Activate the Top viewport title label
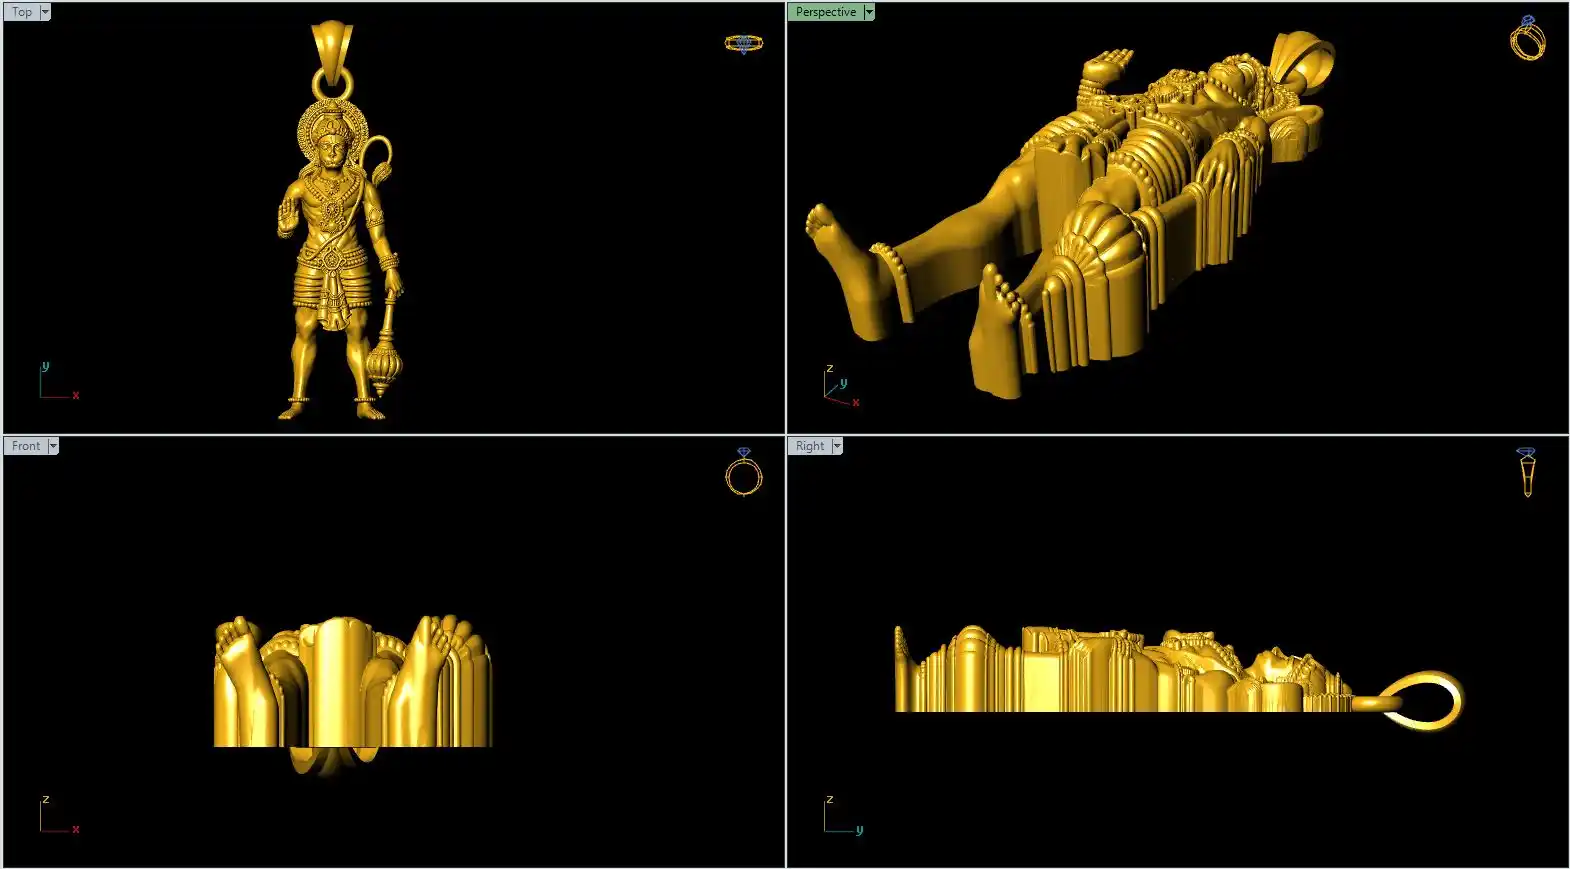 pos(22,12)
